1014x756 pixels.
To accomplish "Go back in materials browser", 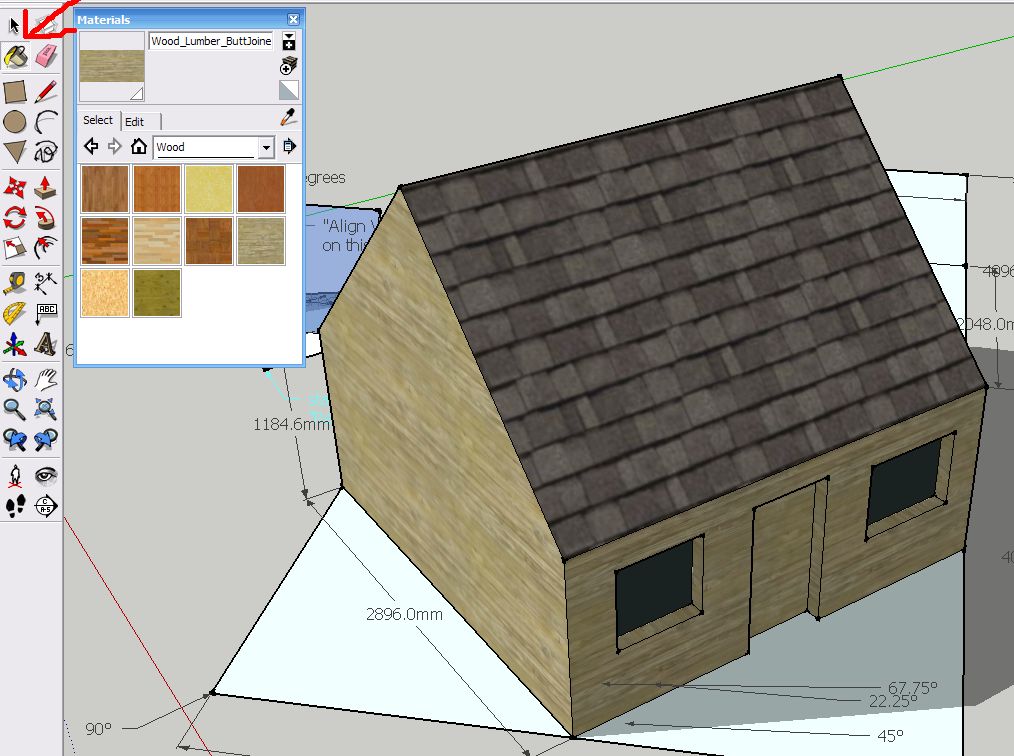I will (91, 147).
